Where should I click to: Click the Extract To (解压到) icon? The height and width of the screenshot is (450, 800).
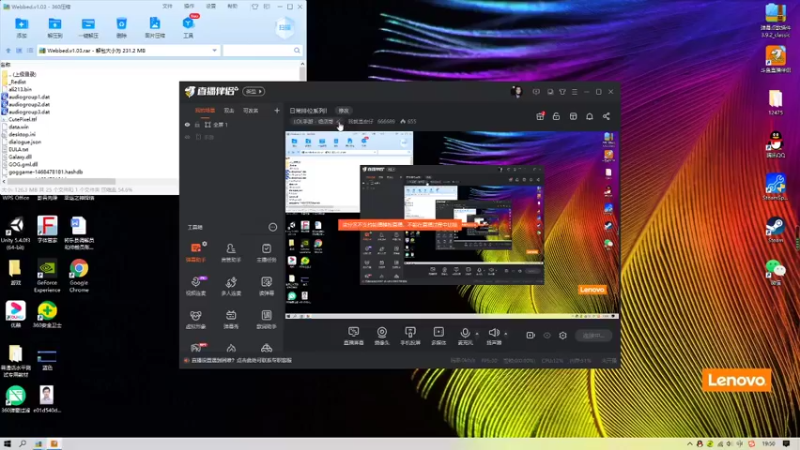pos(55,28)
